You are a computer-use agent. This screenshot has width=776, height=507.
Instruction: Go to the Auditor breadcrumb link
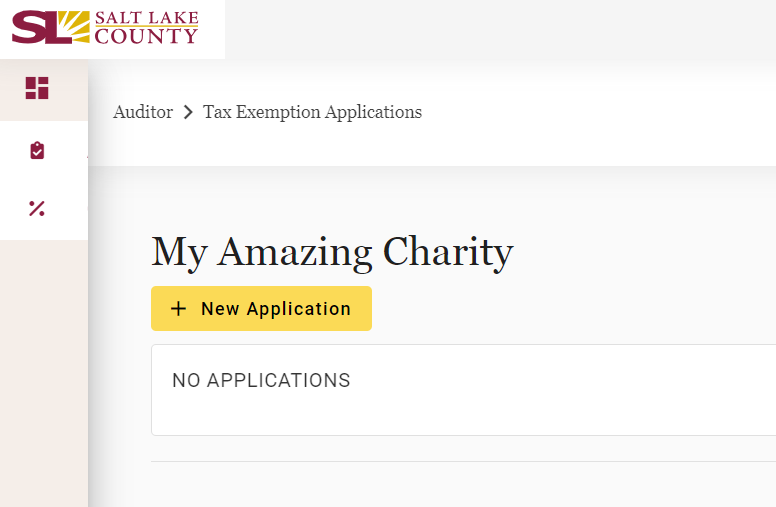[143, 112]
